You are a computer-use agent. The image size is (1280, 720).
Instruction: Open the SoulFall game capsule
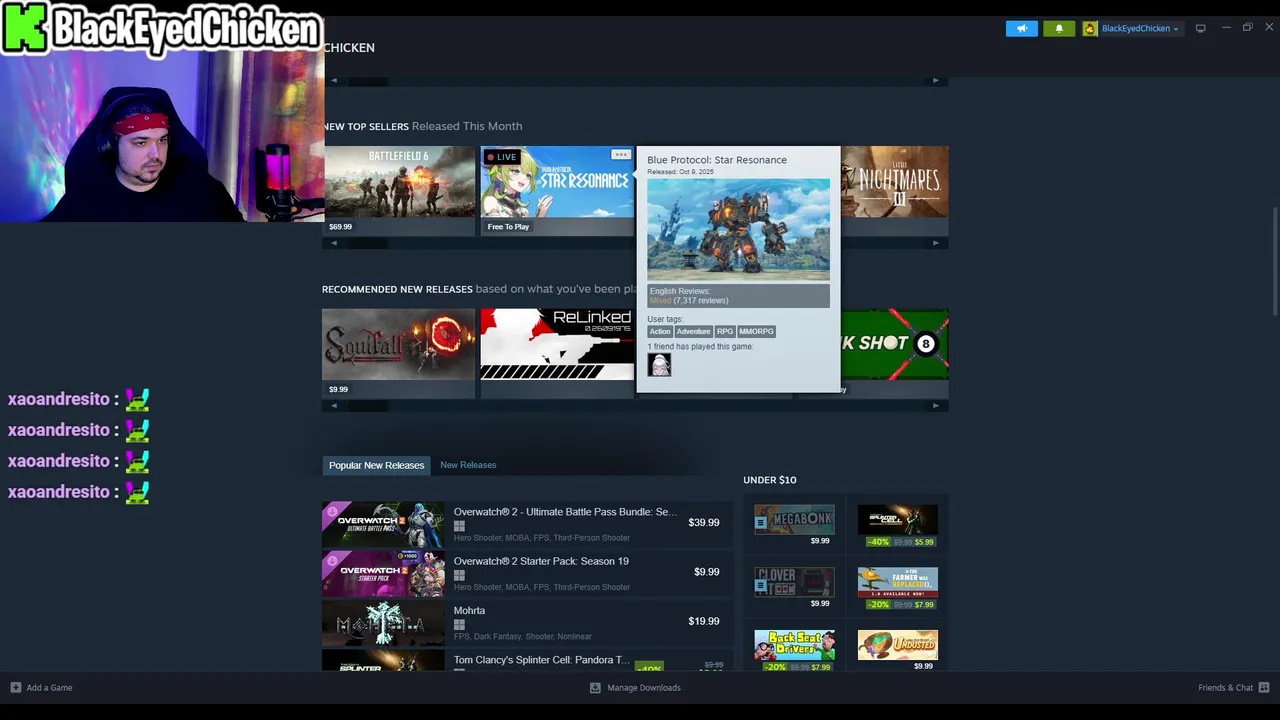(398, 353)
